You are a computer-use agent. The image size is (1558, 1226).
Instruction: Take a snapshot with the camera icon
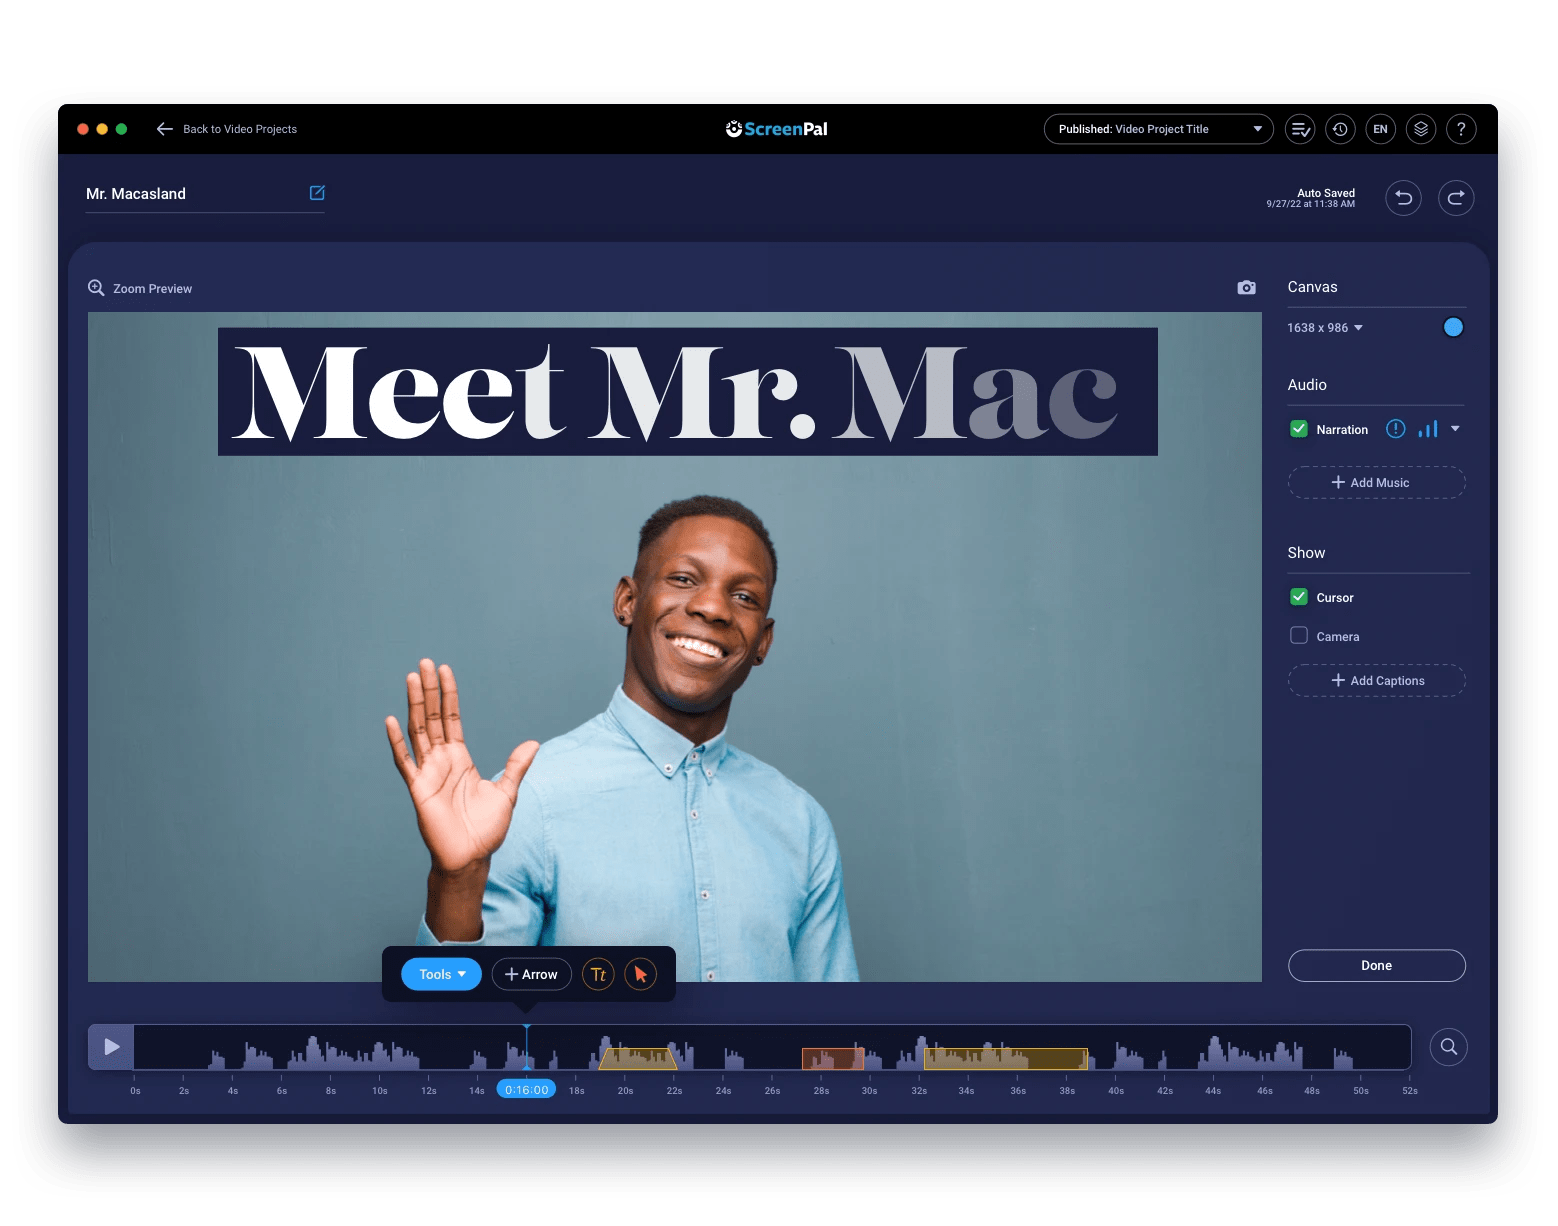[x=1246, y=287]
